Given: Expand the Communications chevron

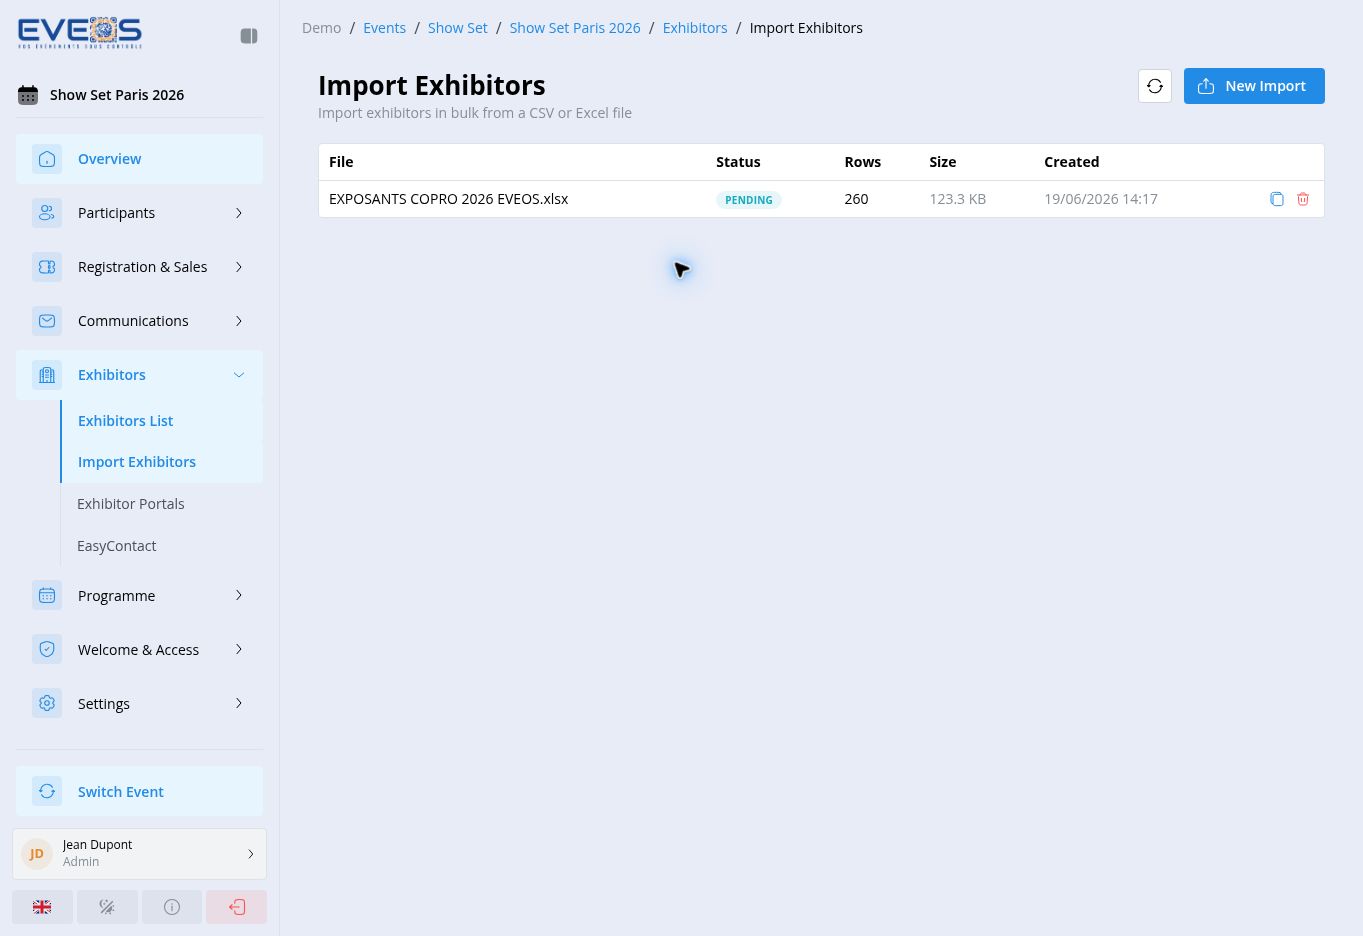Looking at the screenshot, I should point(239,321).
